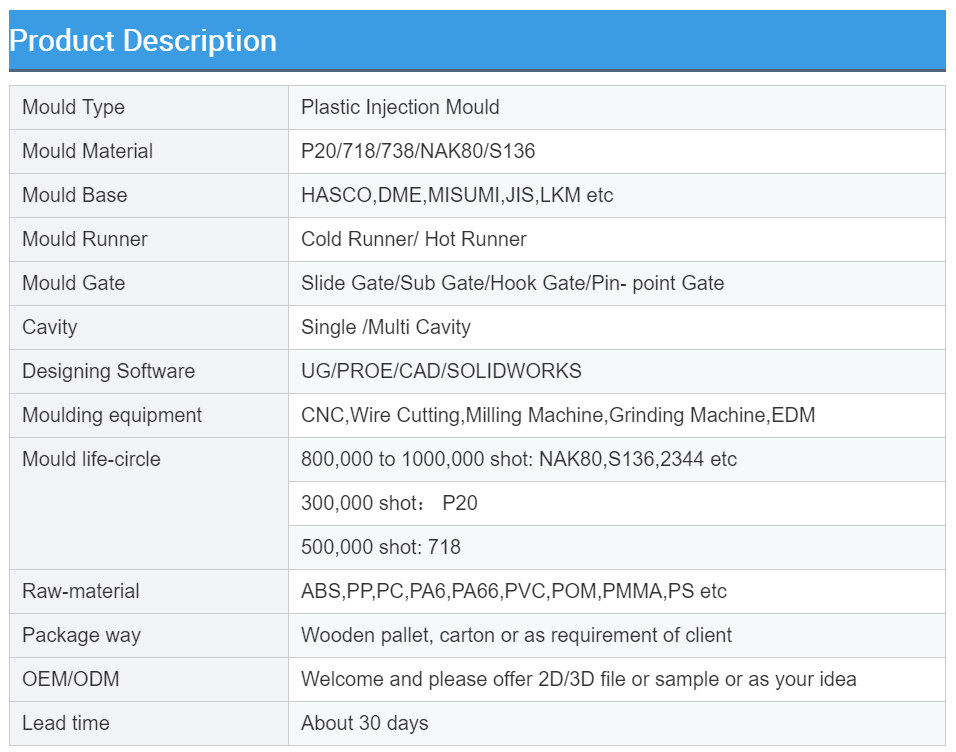Click the Designing Software label
This screenshot has width=956, height=752.
[108, 371]
